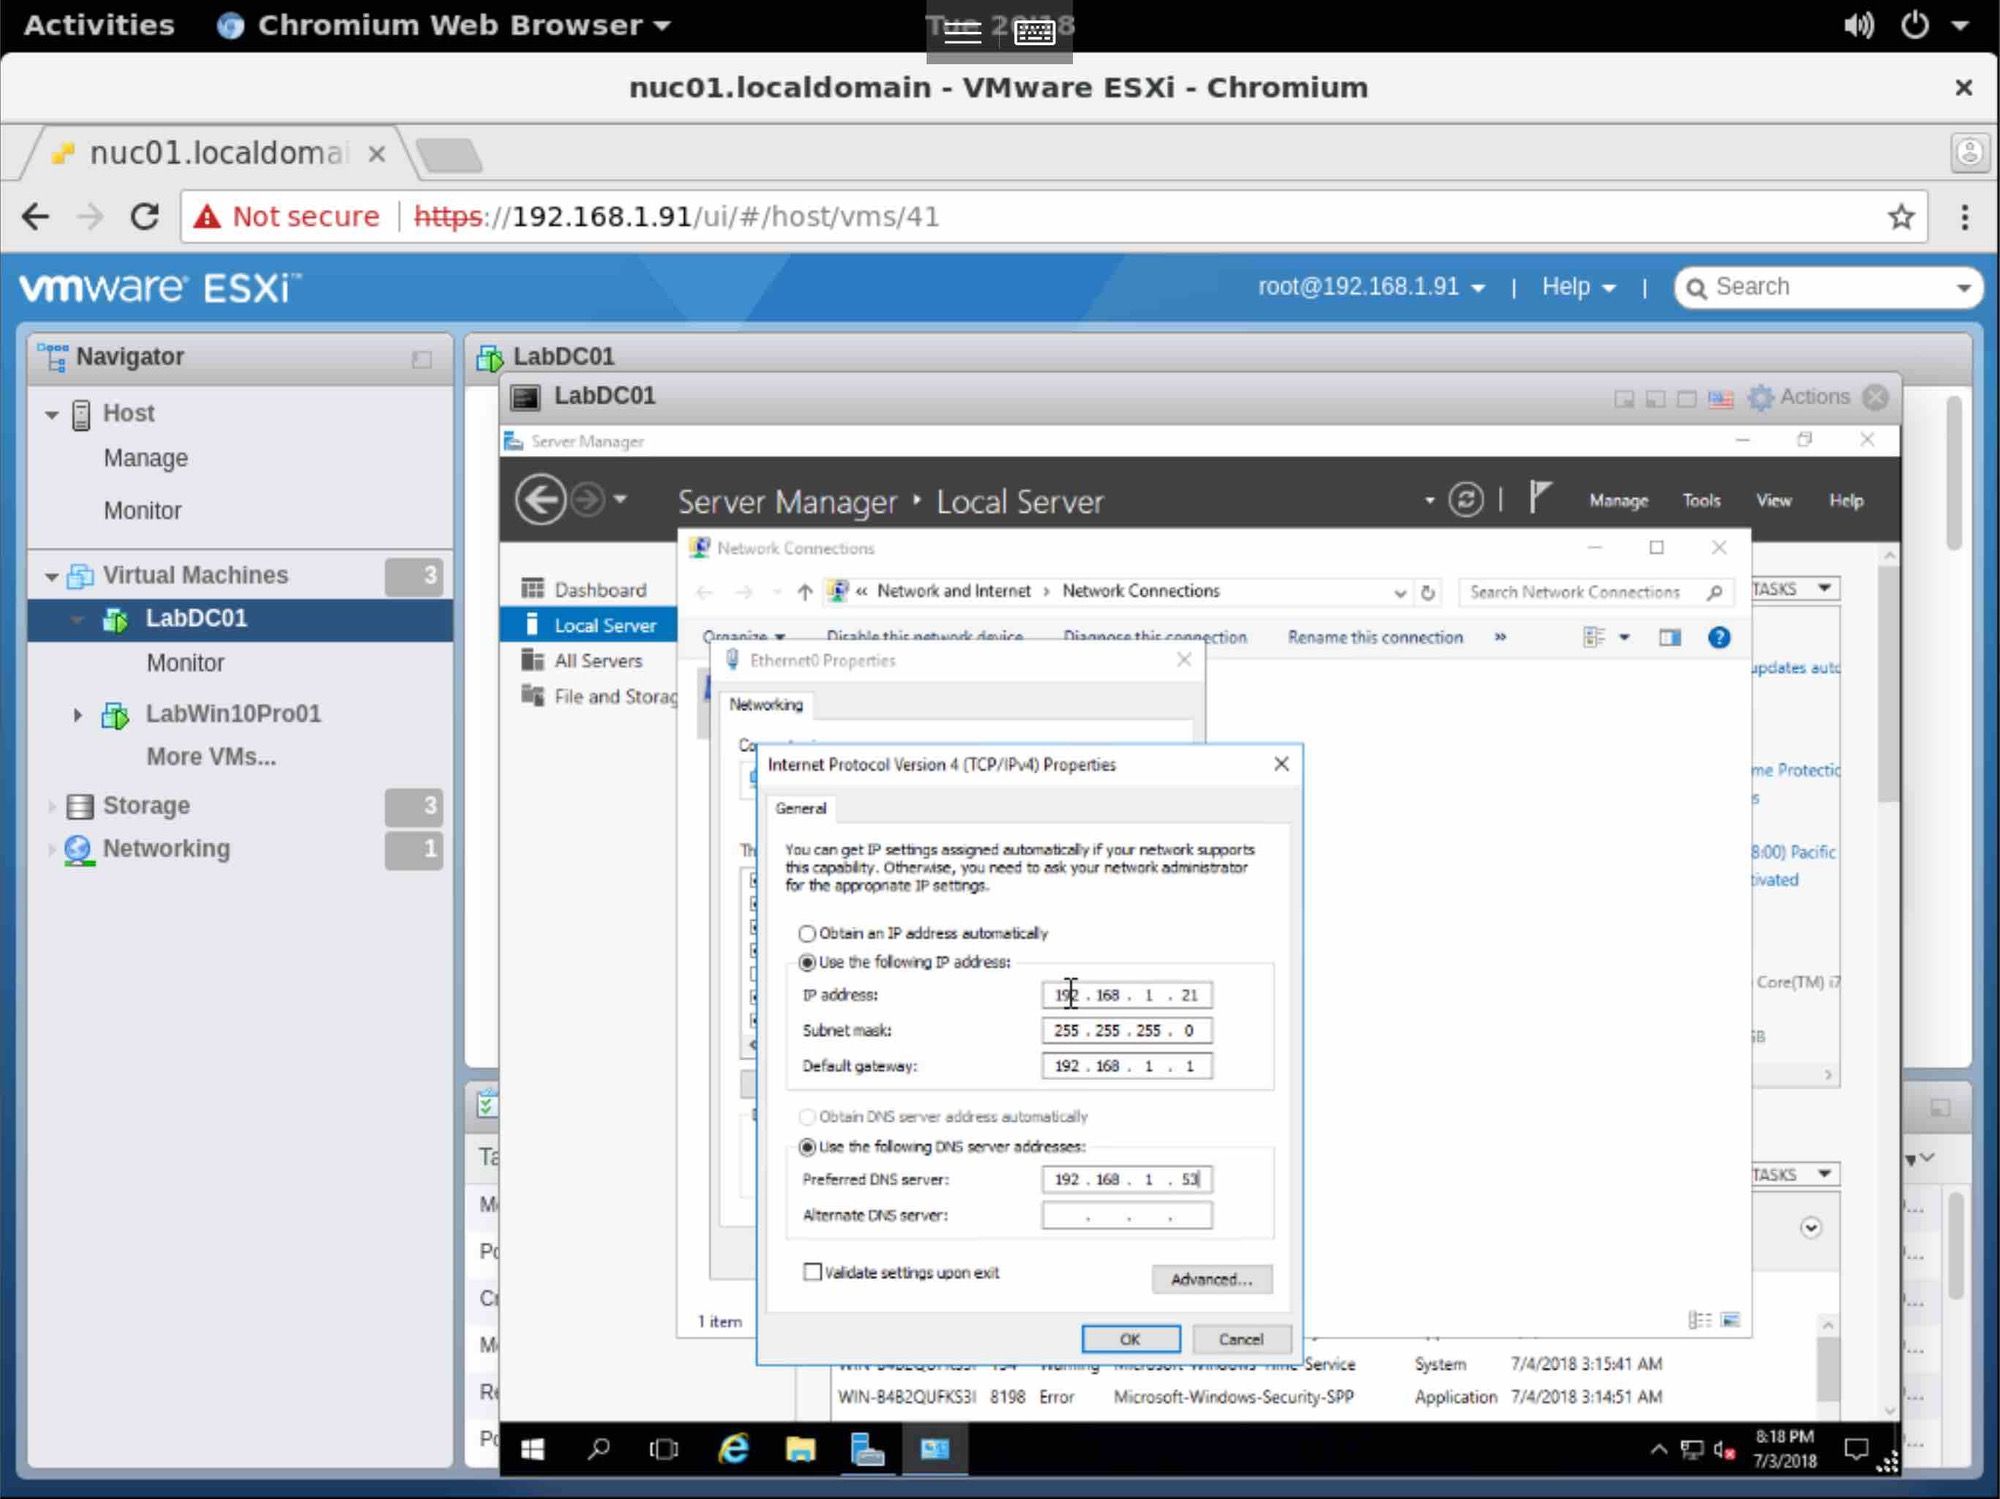
Task: Open the root@192.168.1.91 user dropdown
Action: [x=1370, y=287]
